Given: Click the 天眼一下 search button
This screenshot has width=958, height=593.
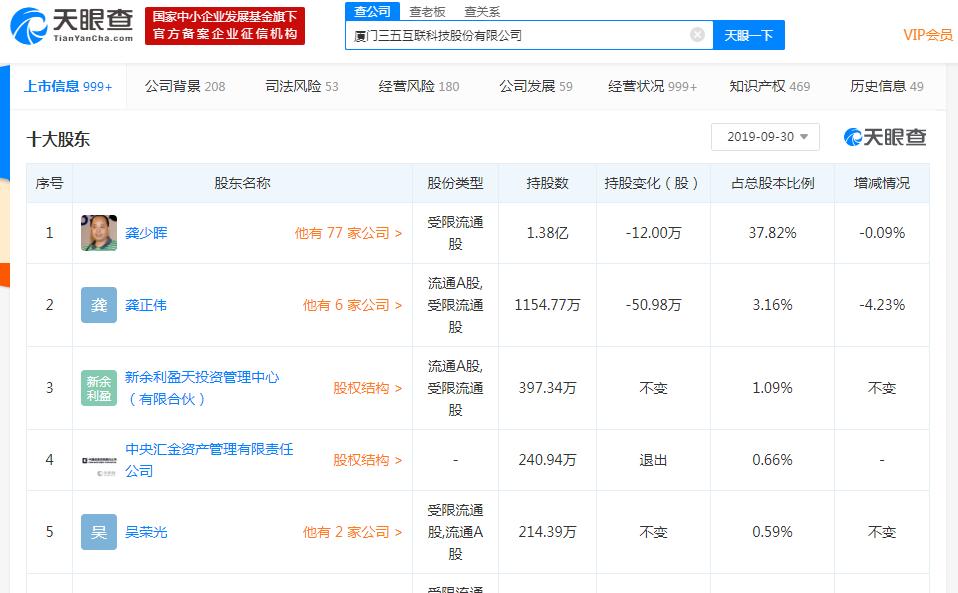Looking at the screenshot, I should [748, 35].
